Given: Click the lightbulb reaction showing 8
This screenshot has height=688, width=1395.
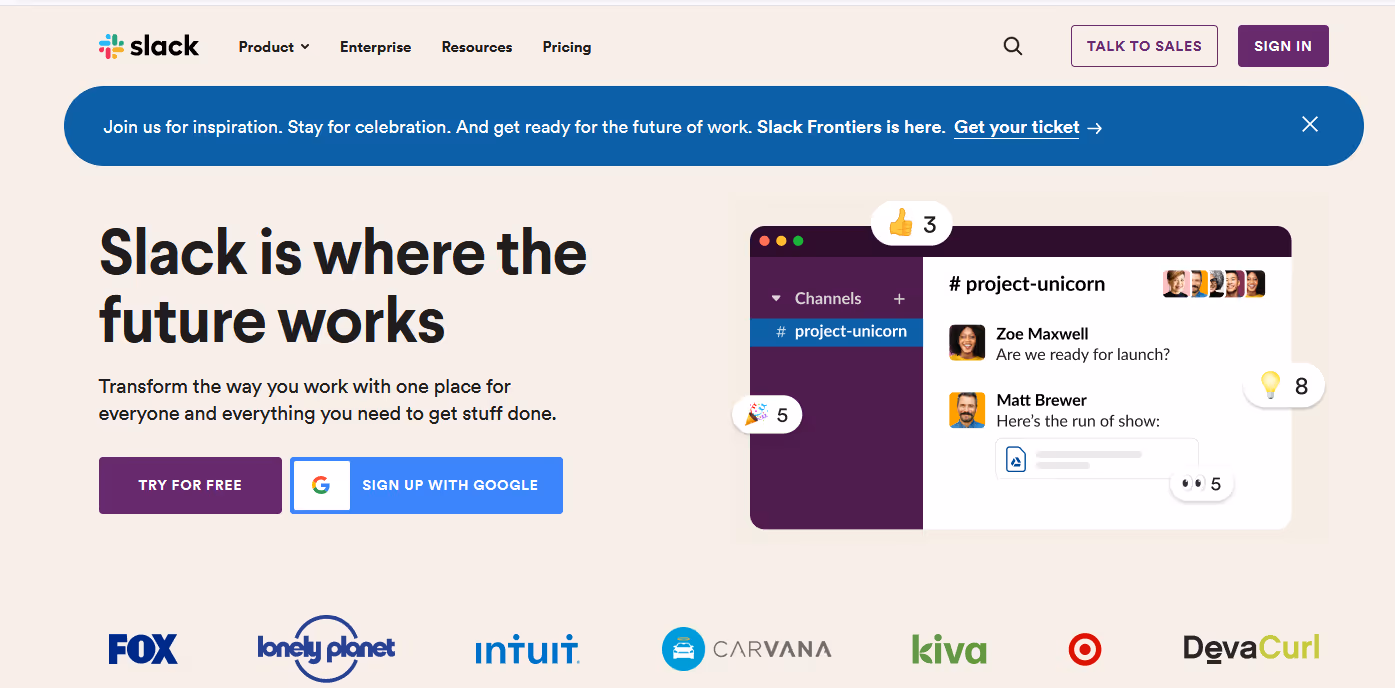Looking at the screenshot, I should coord(1283,385).
